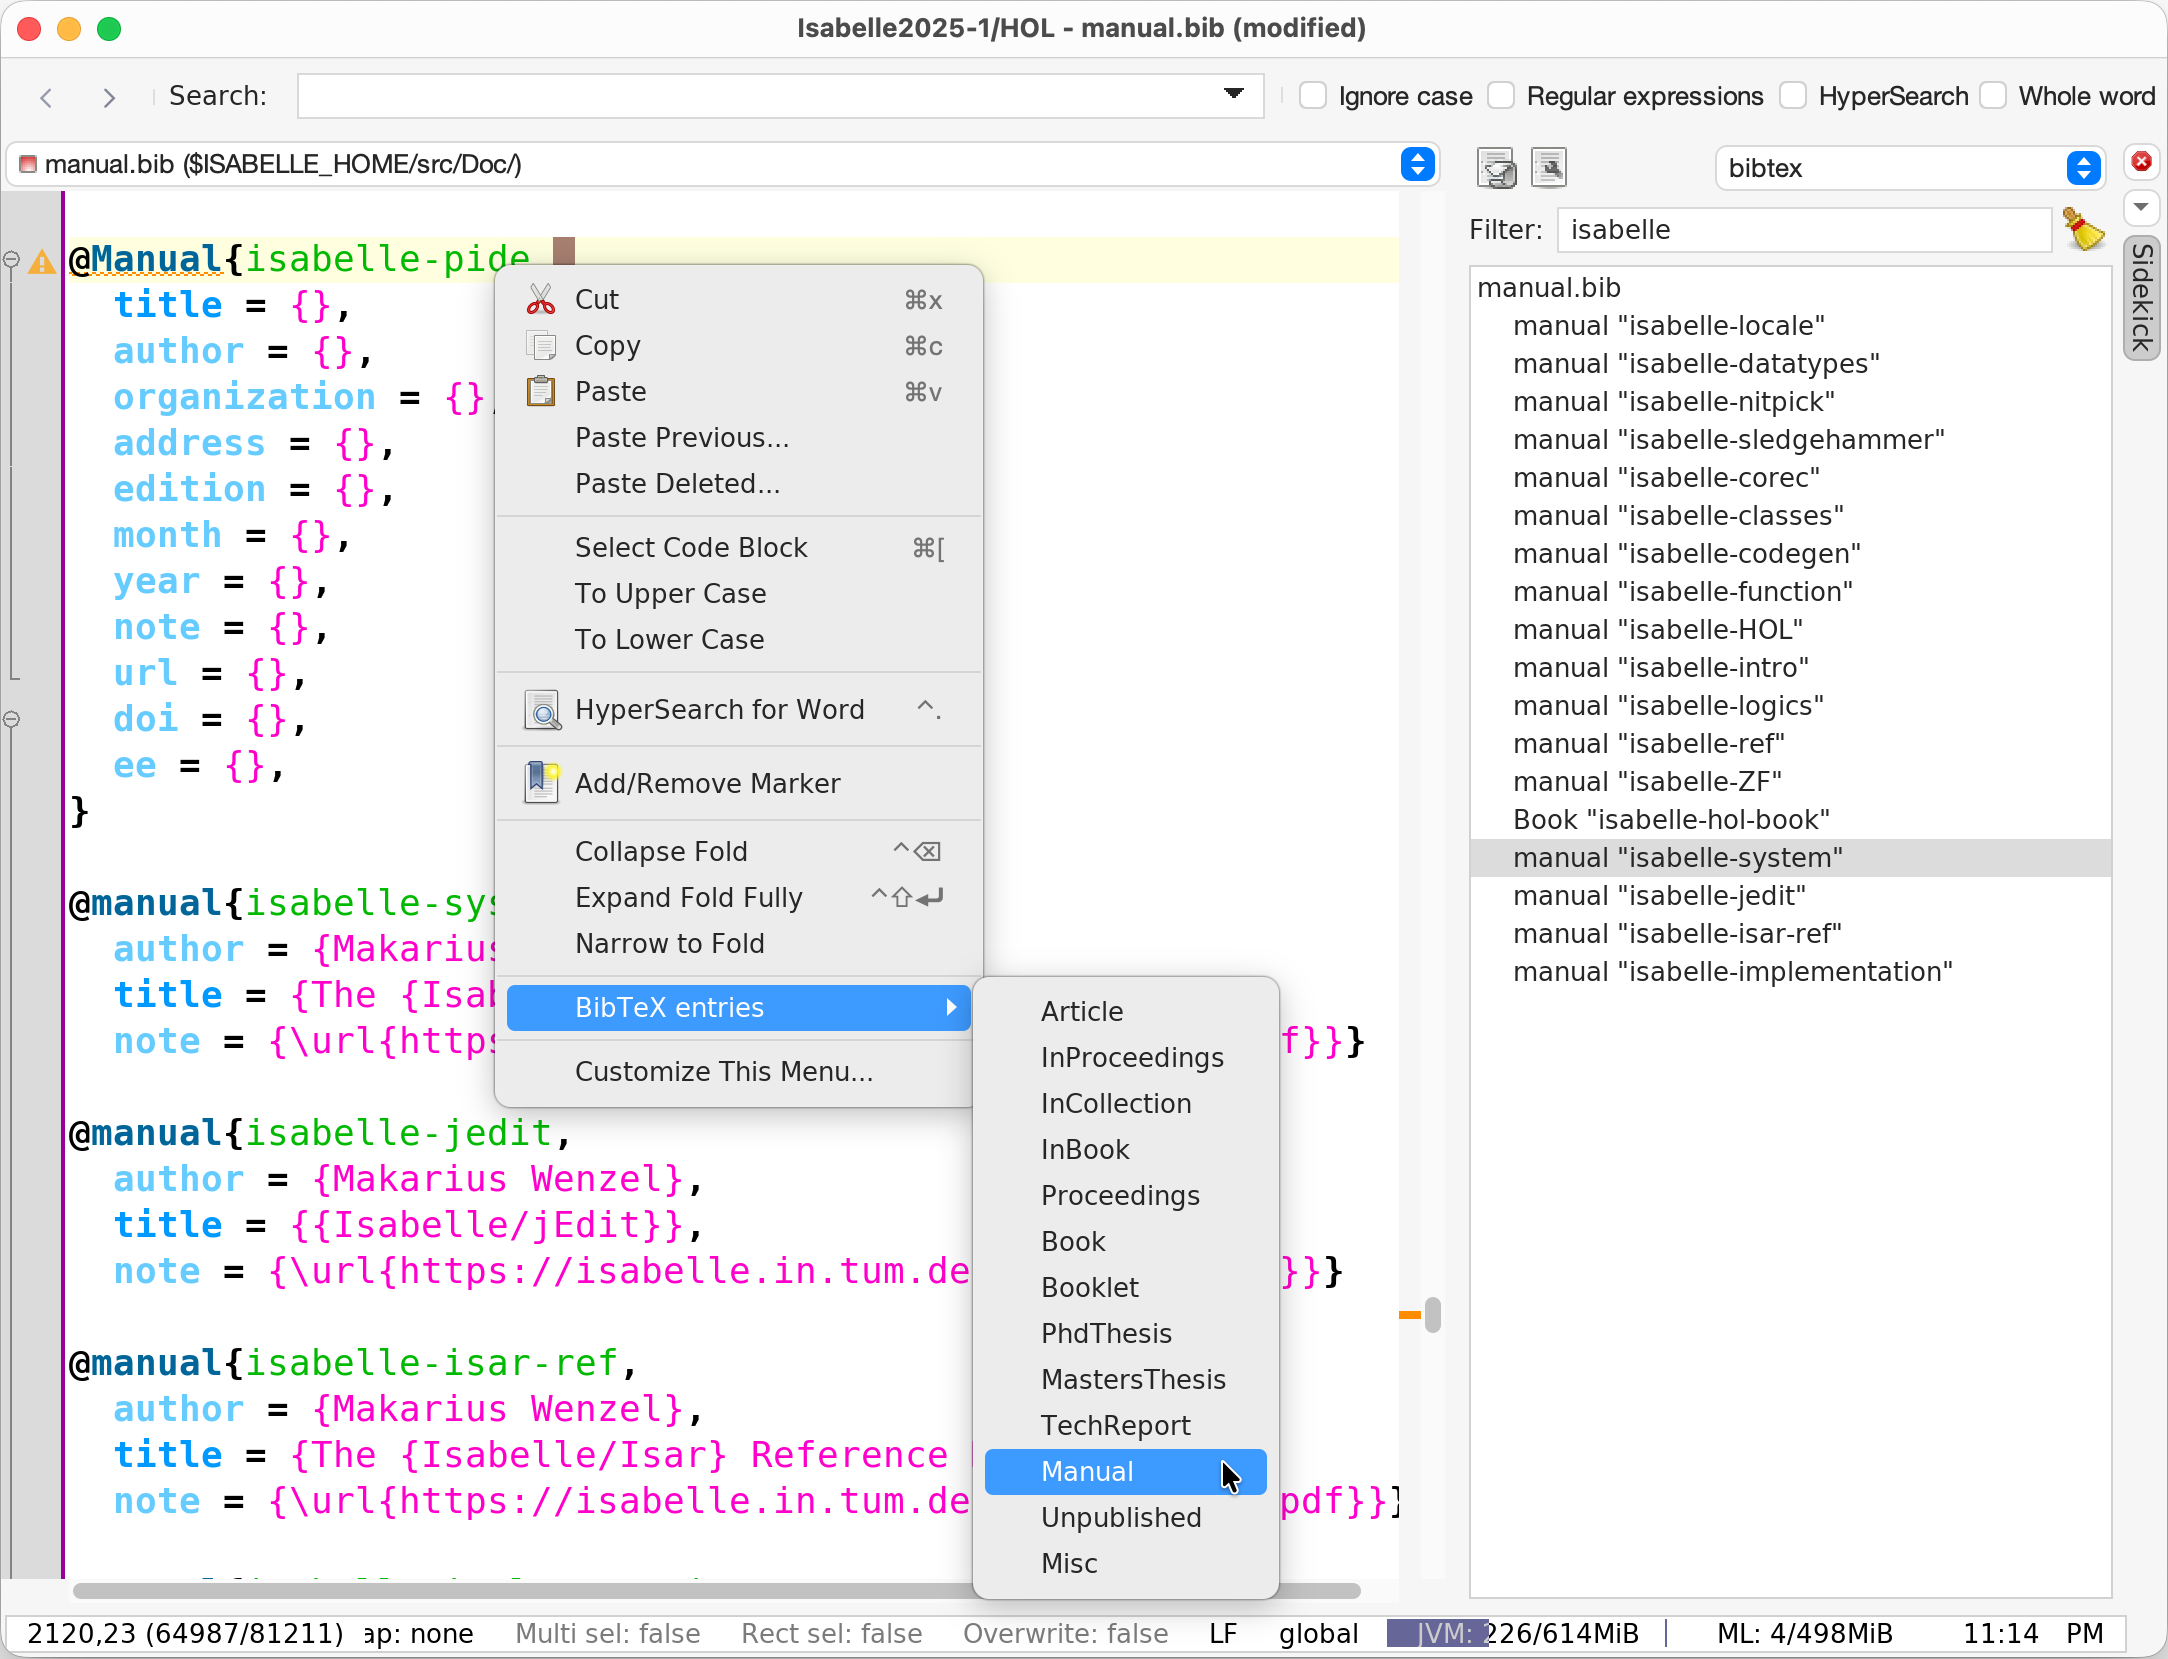Click the warning triangle in the gutter
The height and width of the screenshot is (1659, 2168).
pyautogui.click(x=42, y=262)
